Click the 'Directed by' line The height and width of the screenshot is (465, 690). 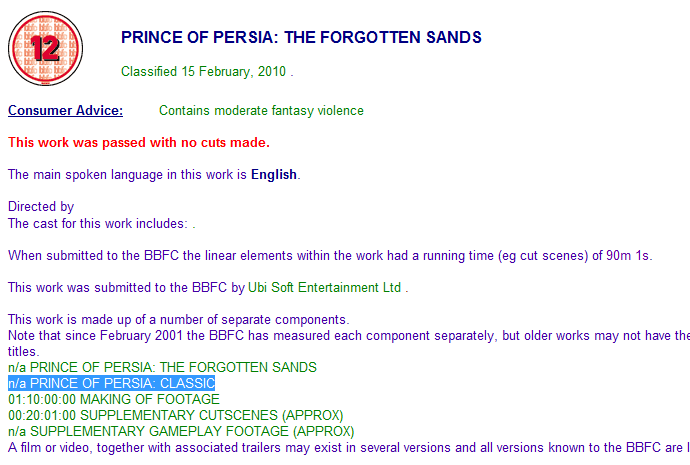click(x=41, y=207)
